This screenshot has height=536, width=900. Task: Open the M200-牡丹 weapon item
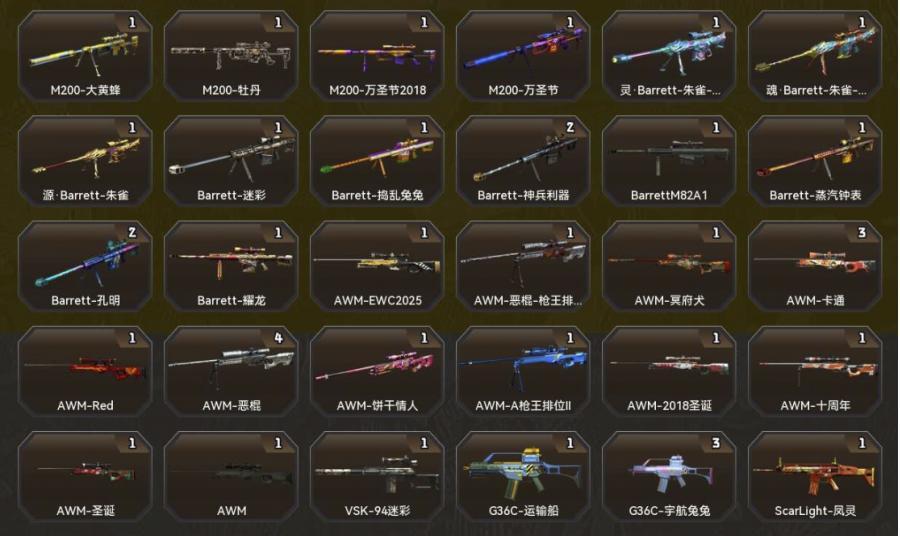[x=231, y=56]
